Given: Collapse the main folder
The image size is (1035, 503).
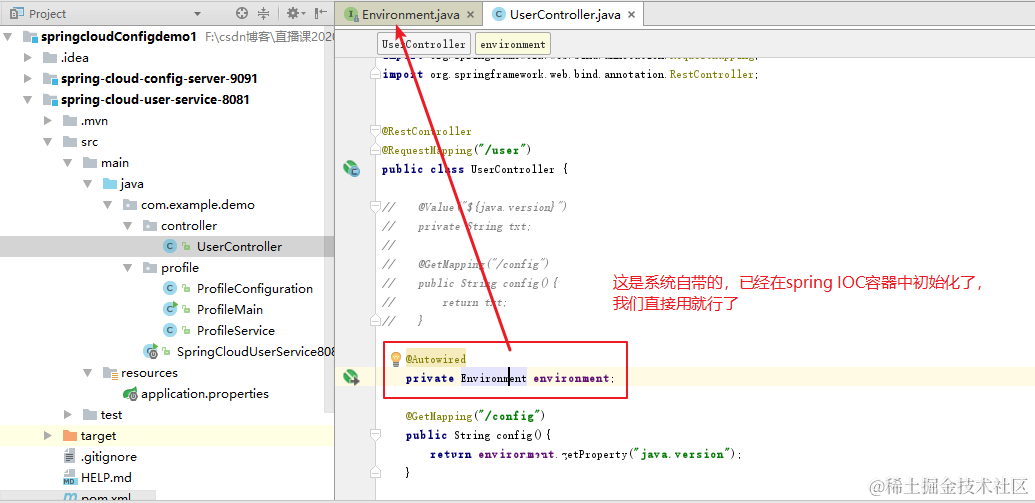Looking at the screenshot, I should pyautogui.click(x=67, y=162).
